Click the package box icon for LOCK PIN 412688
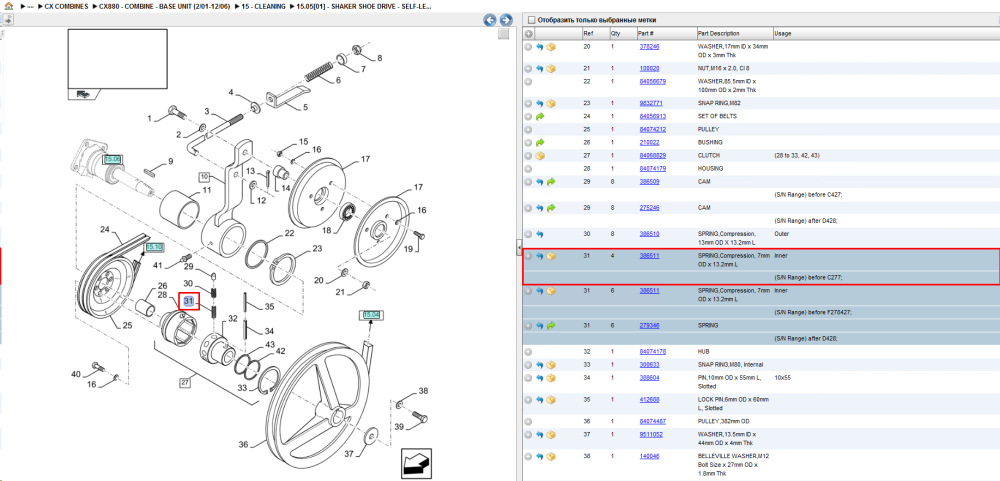1000x481 pixels. pyautogui.click(x=550, y=400)
